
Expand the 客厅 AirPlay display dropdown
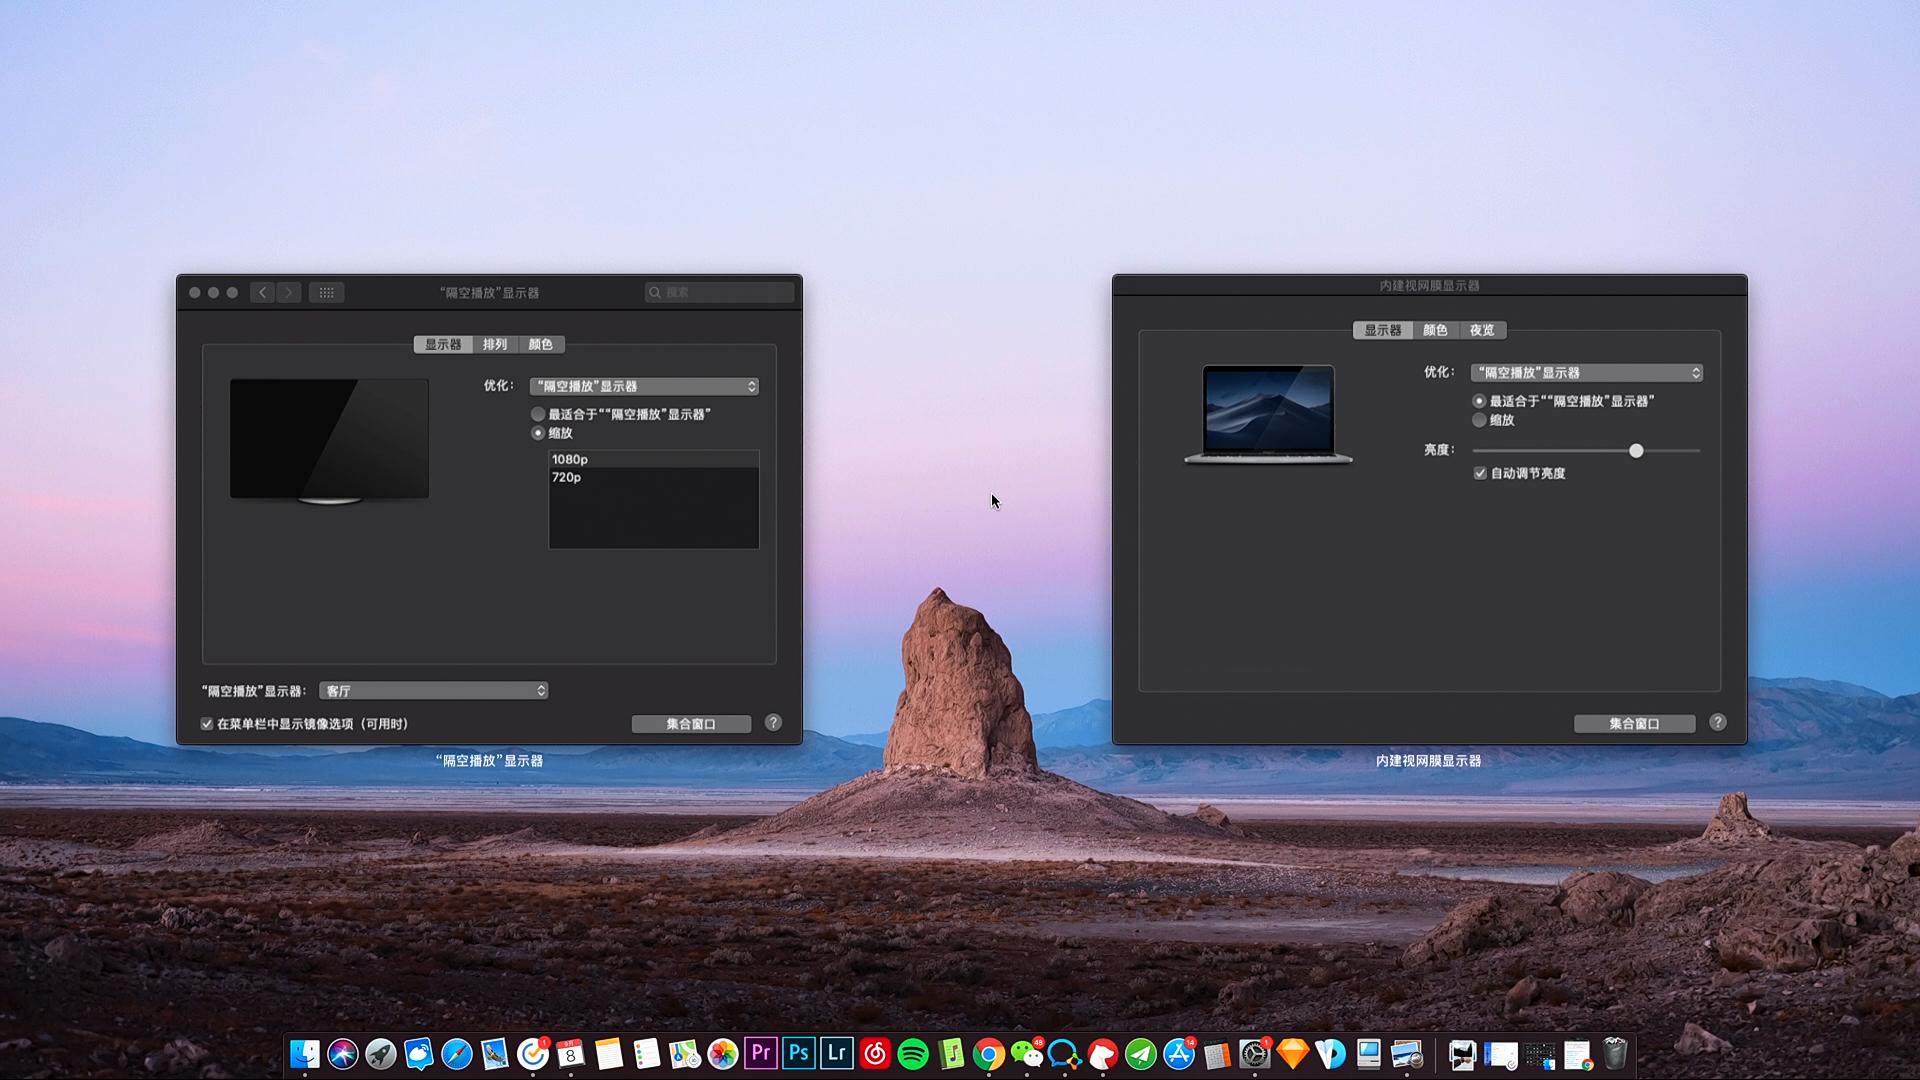[433, 691]
